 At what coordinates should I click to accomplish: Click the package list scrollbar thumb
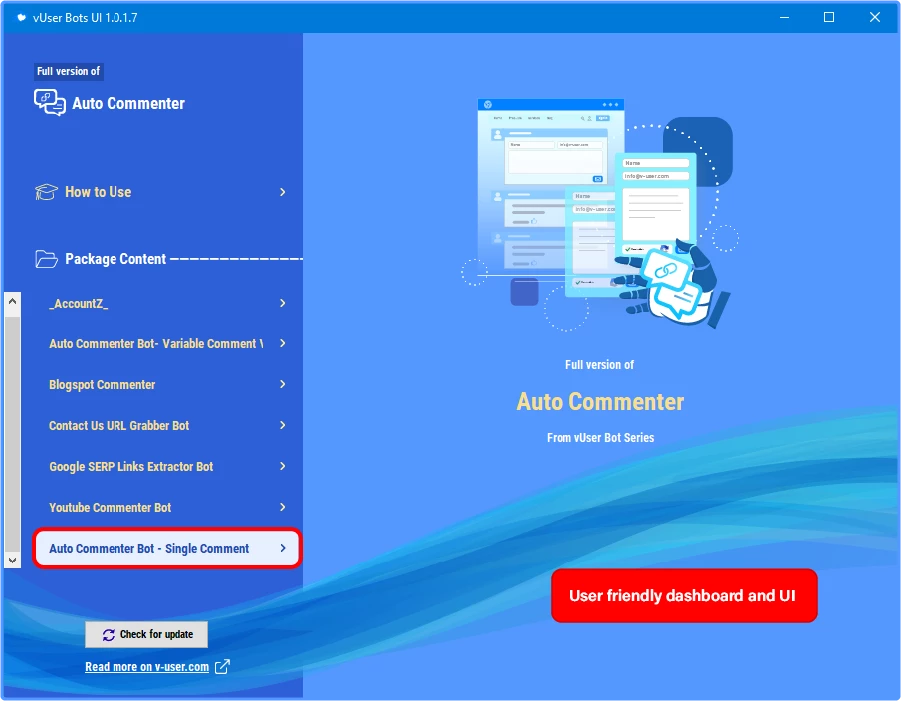[x=13, y=432]
